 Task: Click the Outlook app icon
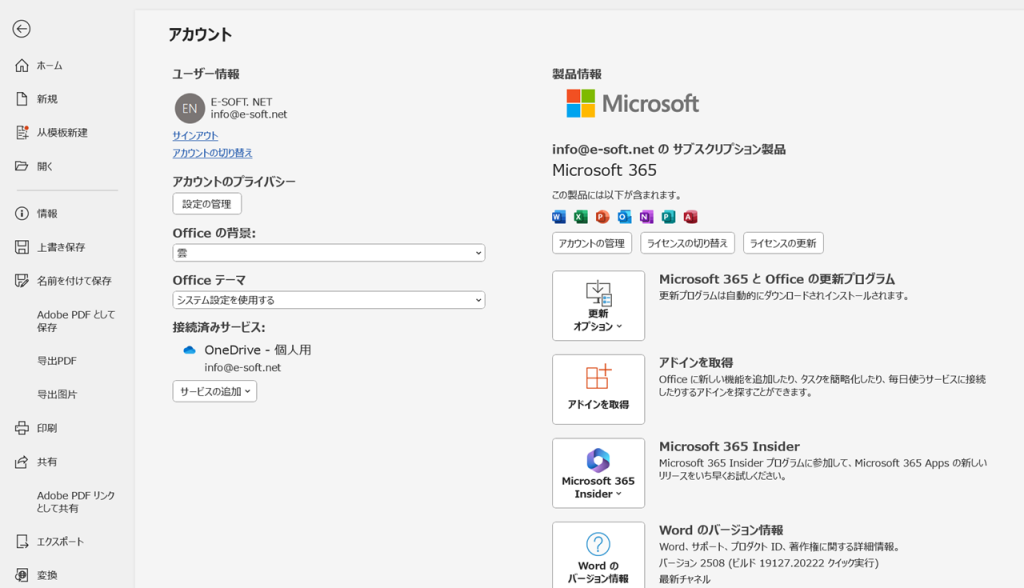click(624, 217)
